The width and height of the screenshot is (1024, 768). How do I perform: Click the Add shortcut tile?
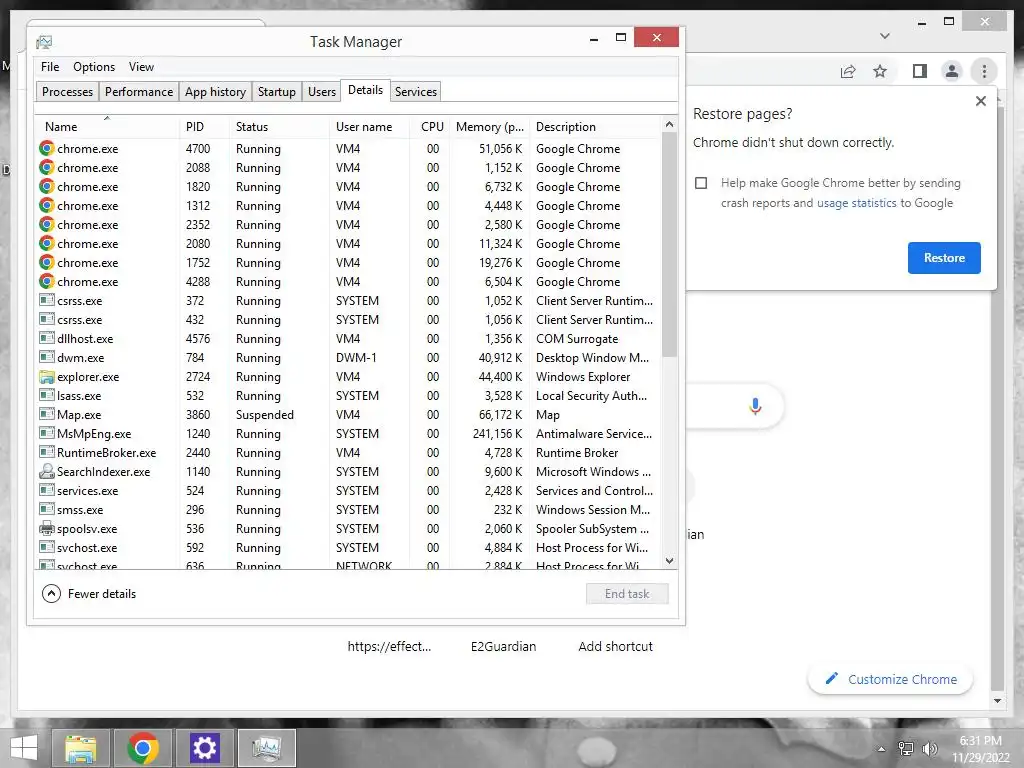coord(615,646)
